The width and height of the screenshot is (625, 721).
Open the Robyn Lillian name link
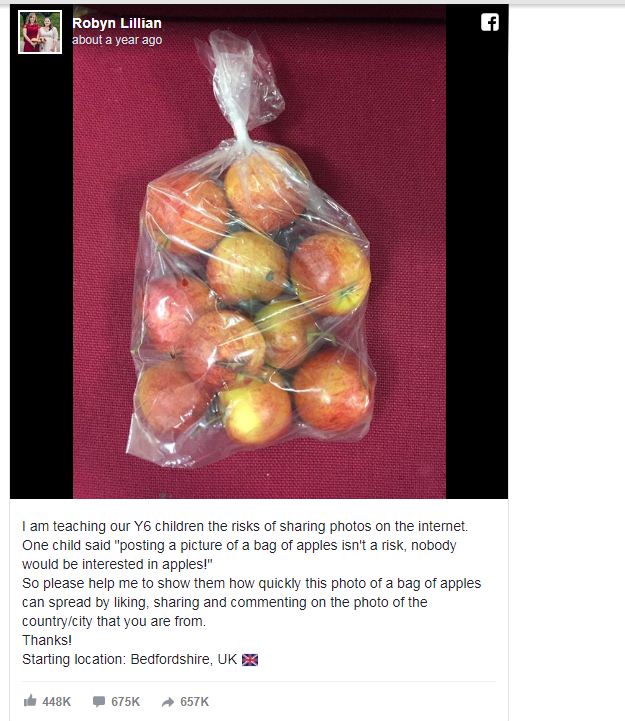[x=117, y=23]
